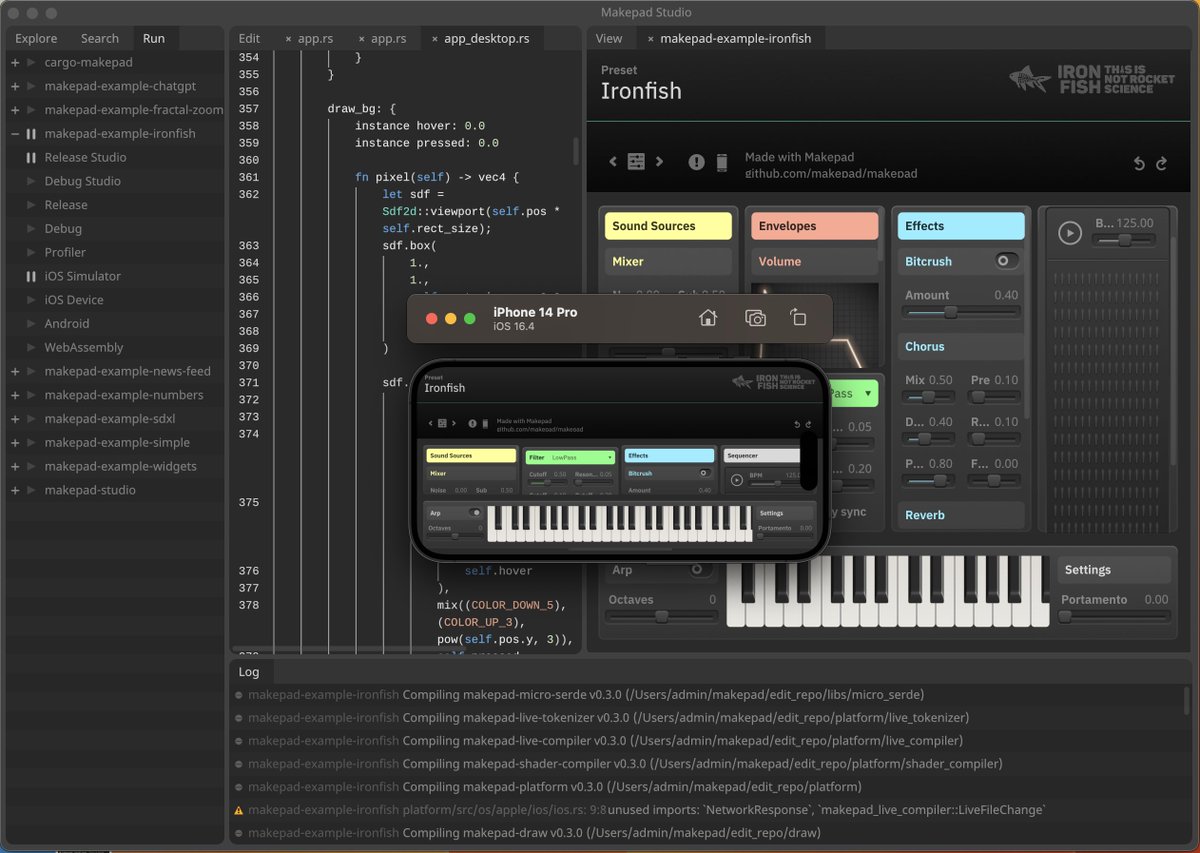This screenshot has width=1200, height=853.
Task: Click Settings header in Studio preview
Action: [x=1114, y=570]
